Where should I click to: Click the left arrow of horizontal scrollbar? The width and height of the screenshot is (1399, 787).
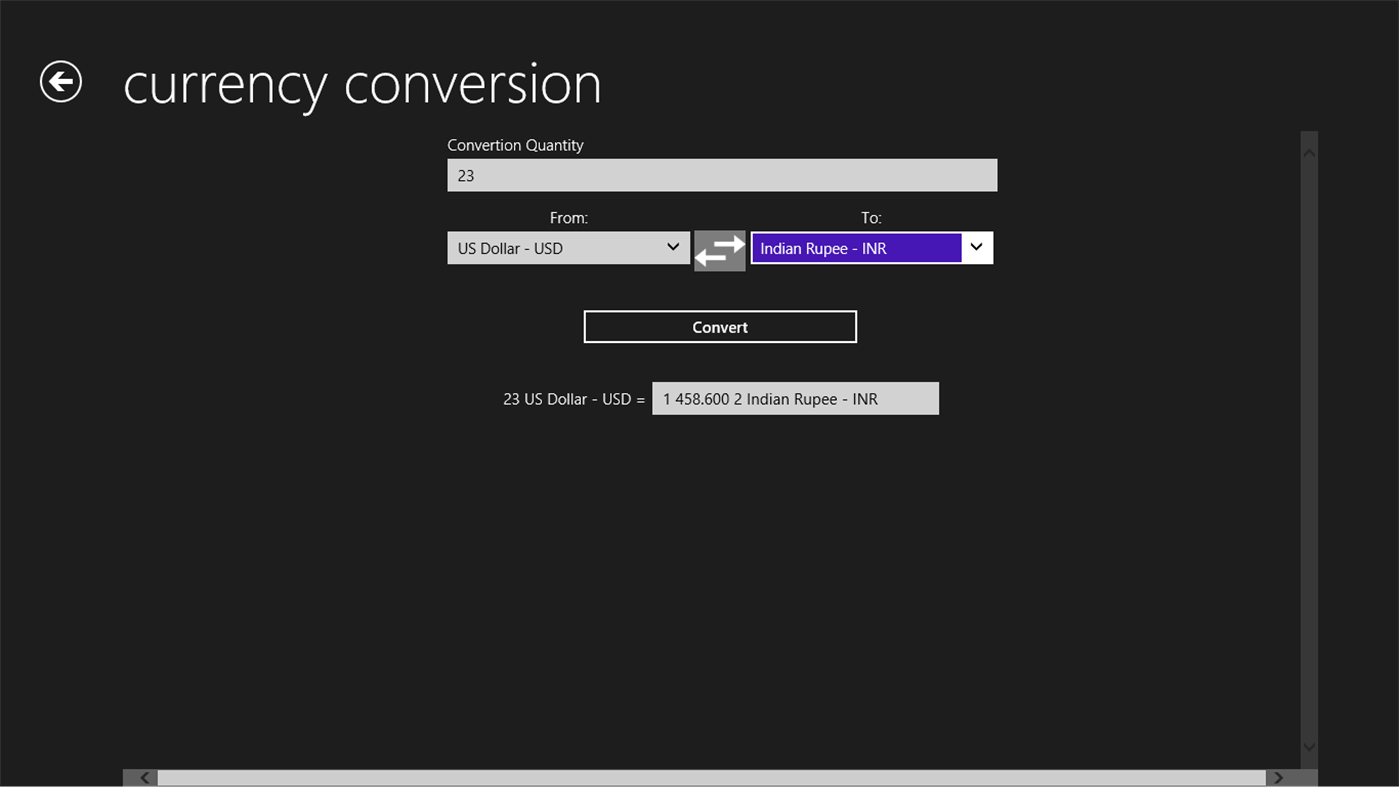click(143, 777)
